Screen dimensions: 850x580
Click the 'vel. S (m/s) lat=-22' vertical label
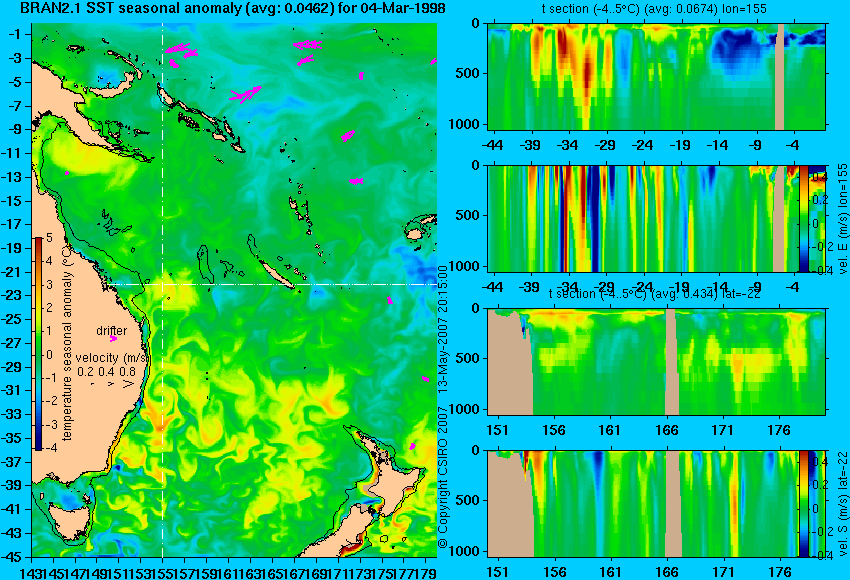coord(842,504)
